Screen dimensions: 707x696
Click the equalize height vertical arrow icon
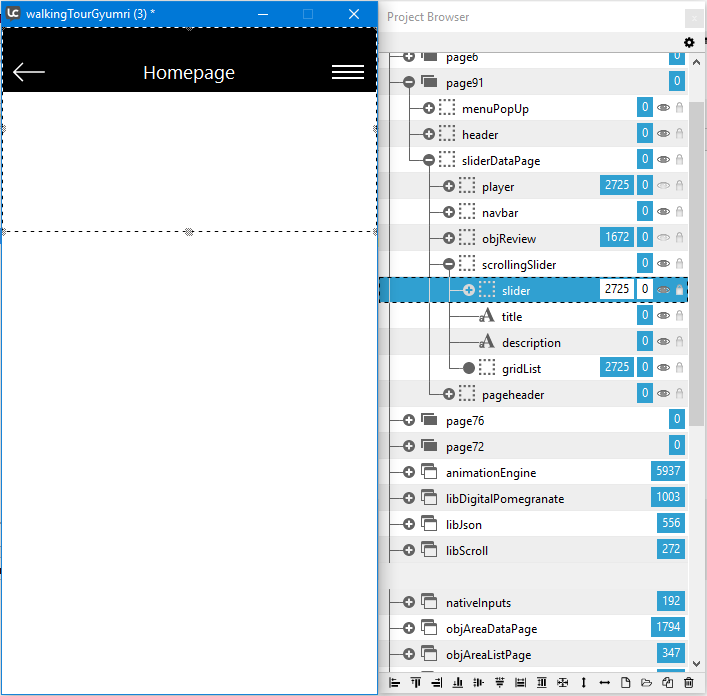click(x=583, y=683)
